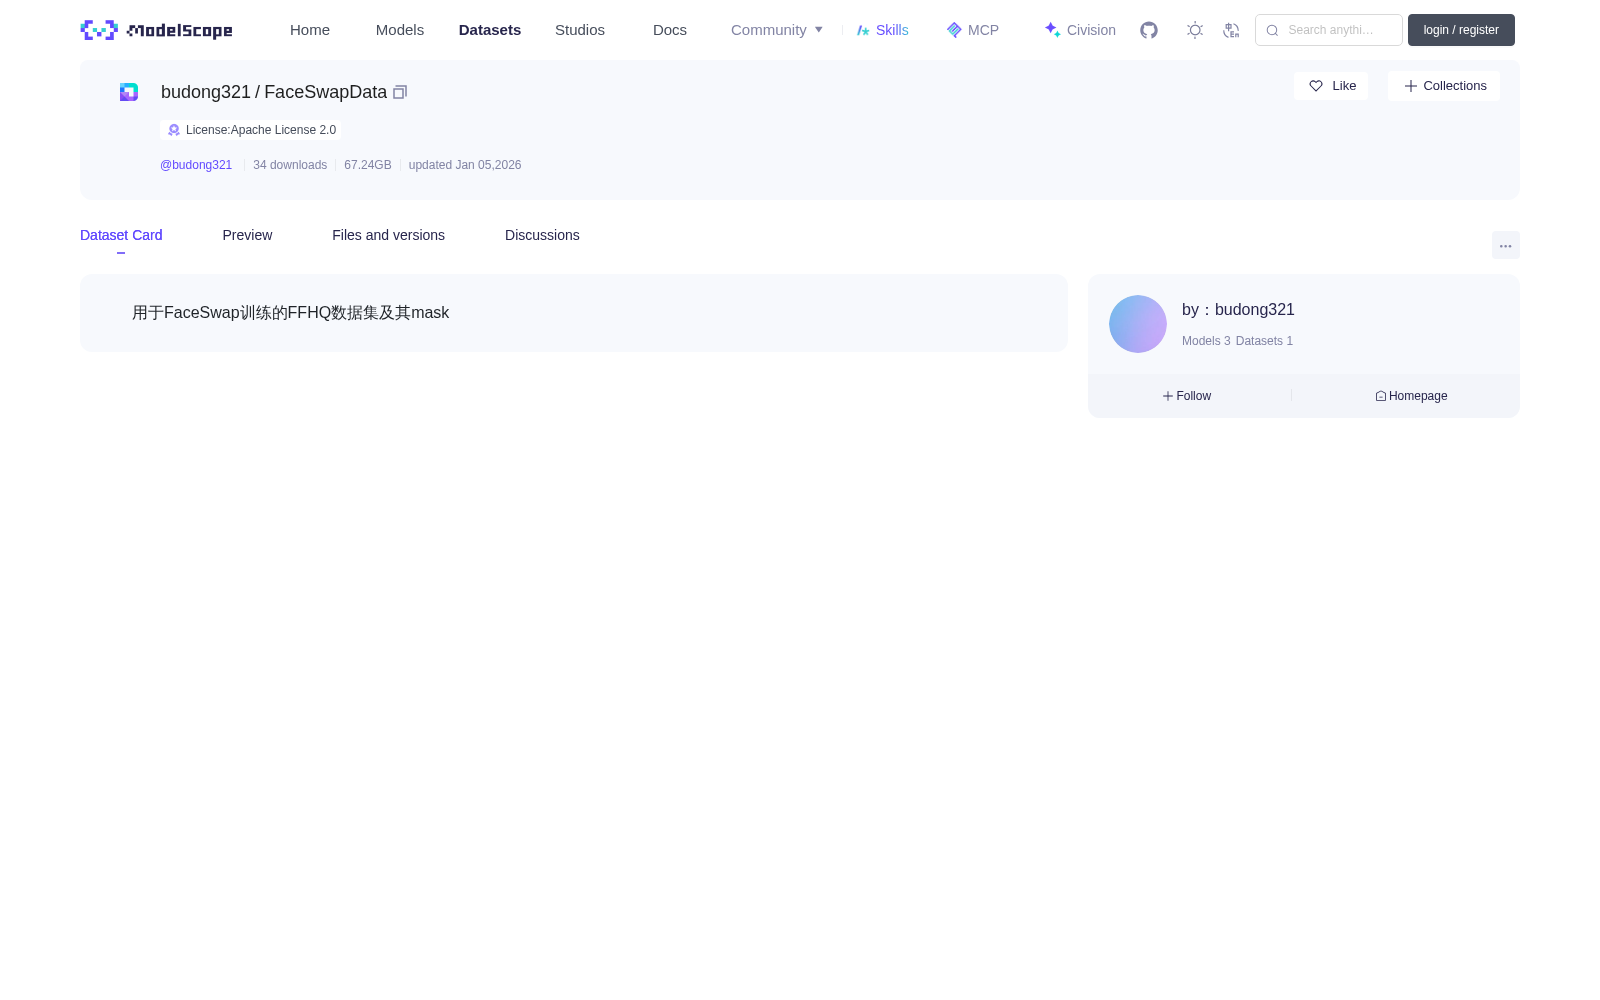This screenshot has width=1600, height=1000.
Task: Go to the Home page
Action: coord(310,30)
